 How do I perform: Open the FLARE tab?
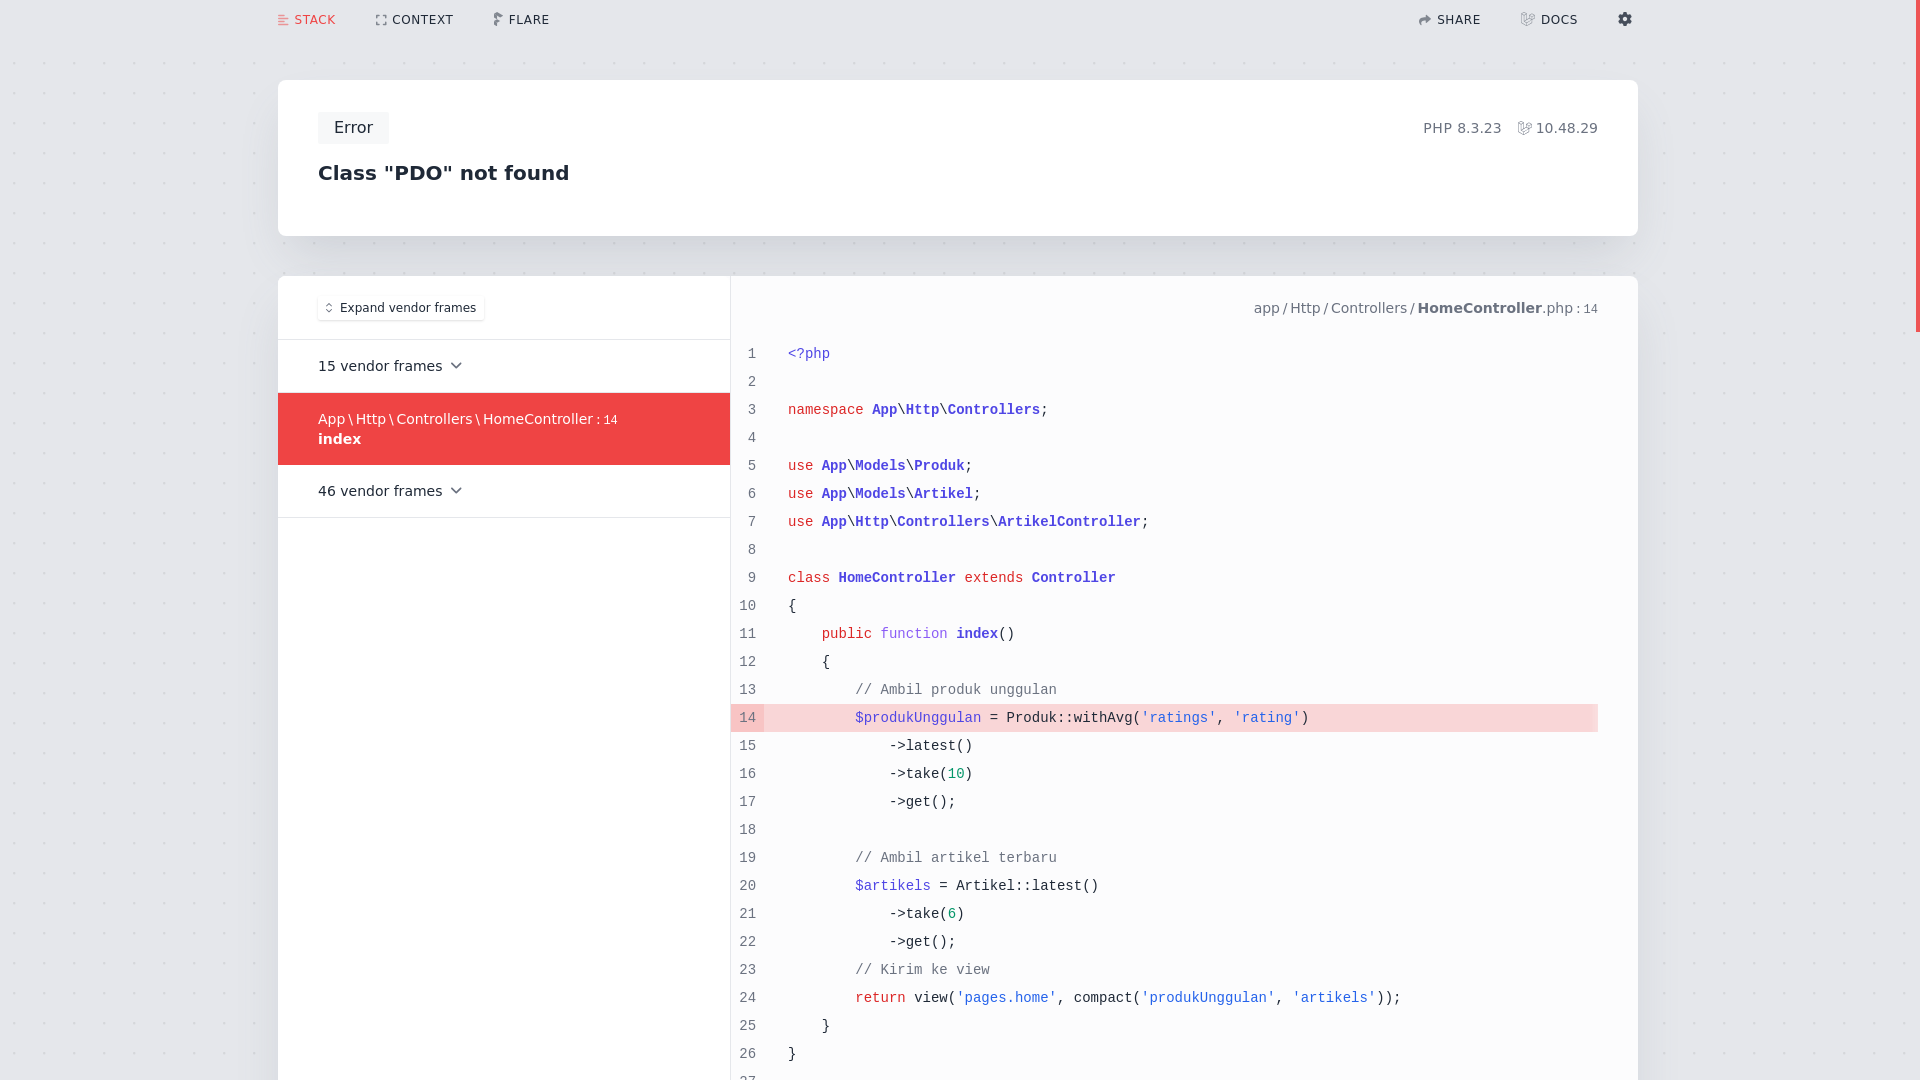[521, 20]
